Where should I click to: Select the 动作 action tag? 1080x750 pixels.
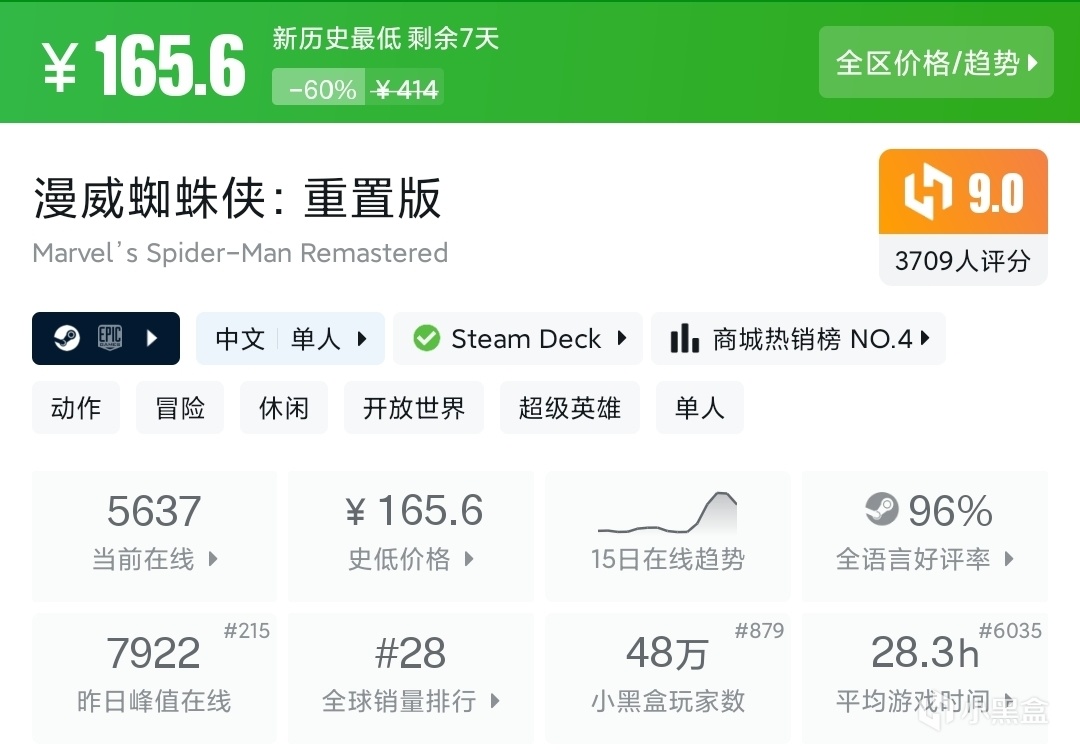point(76,408)
